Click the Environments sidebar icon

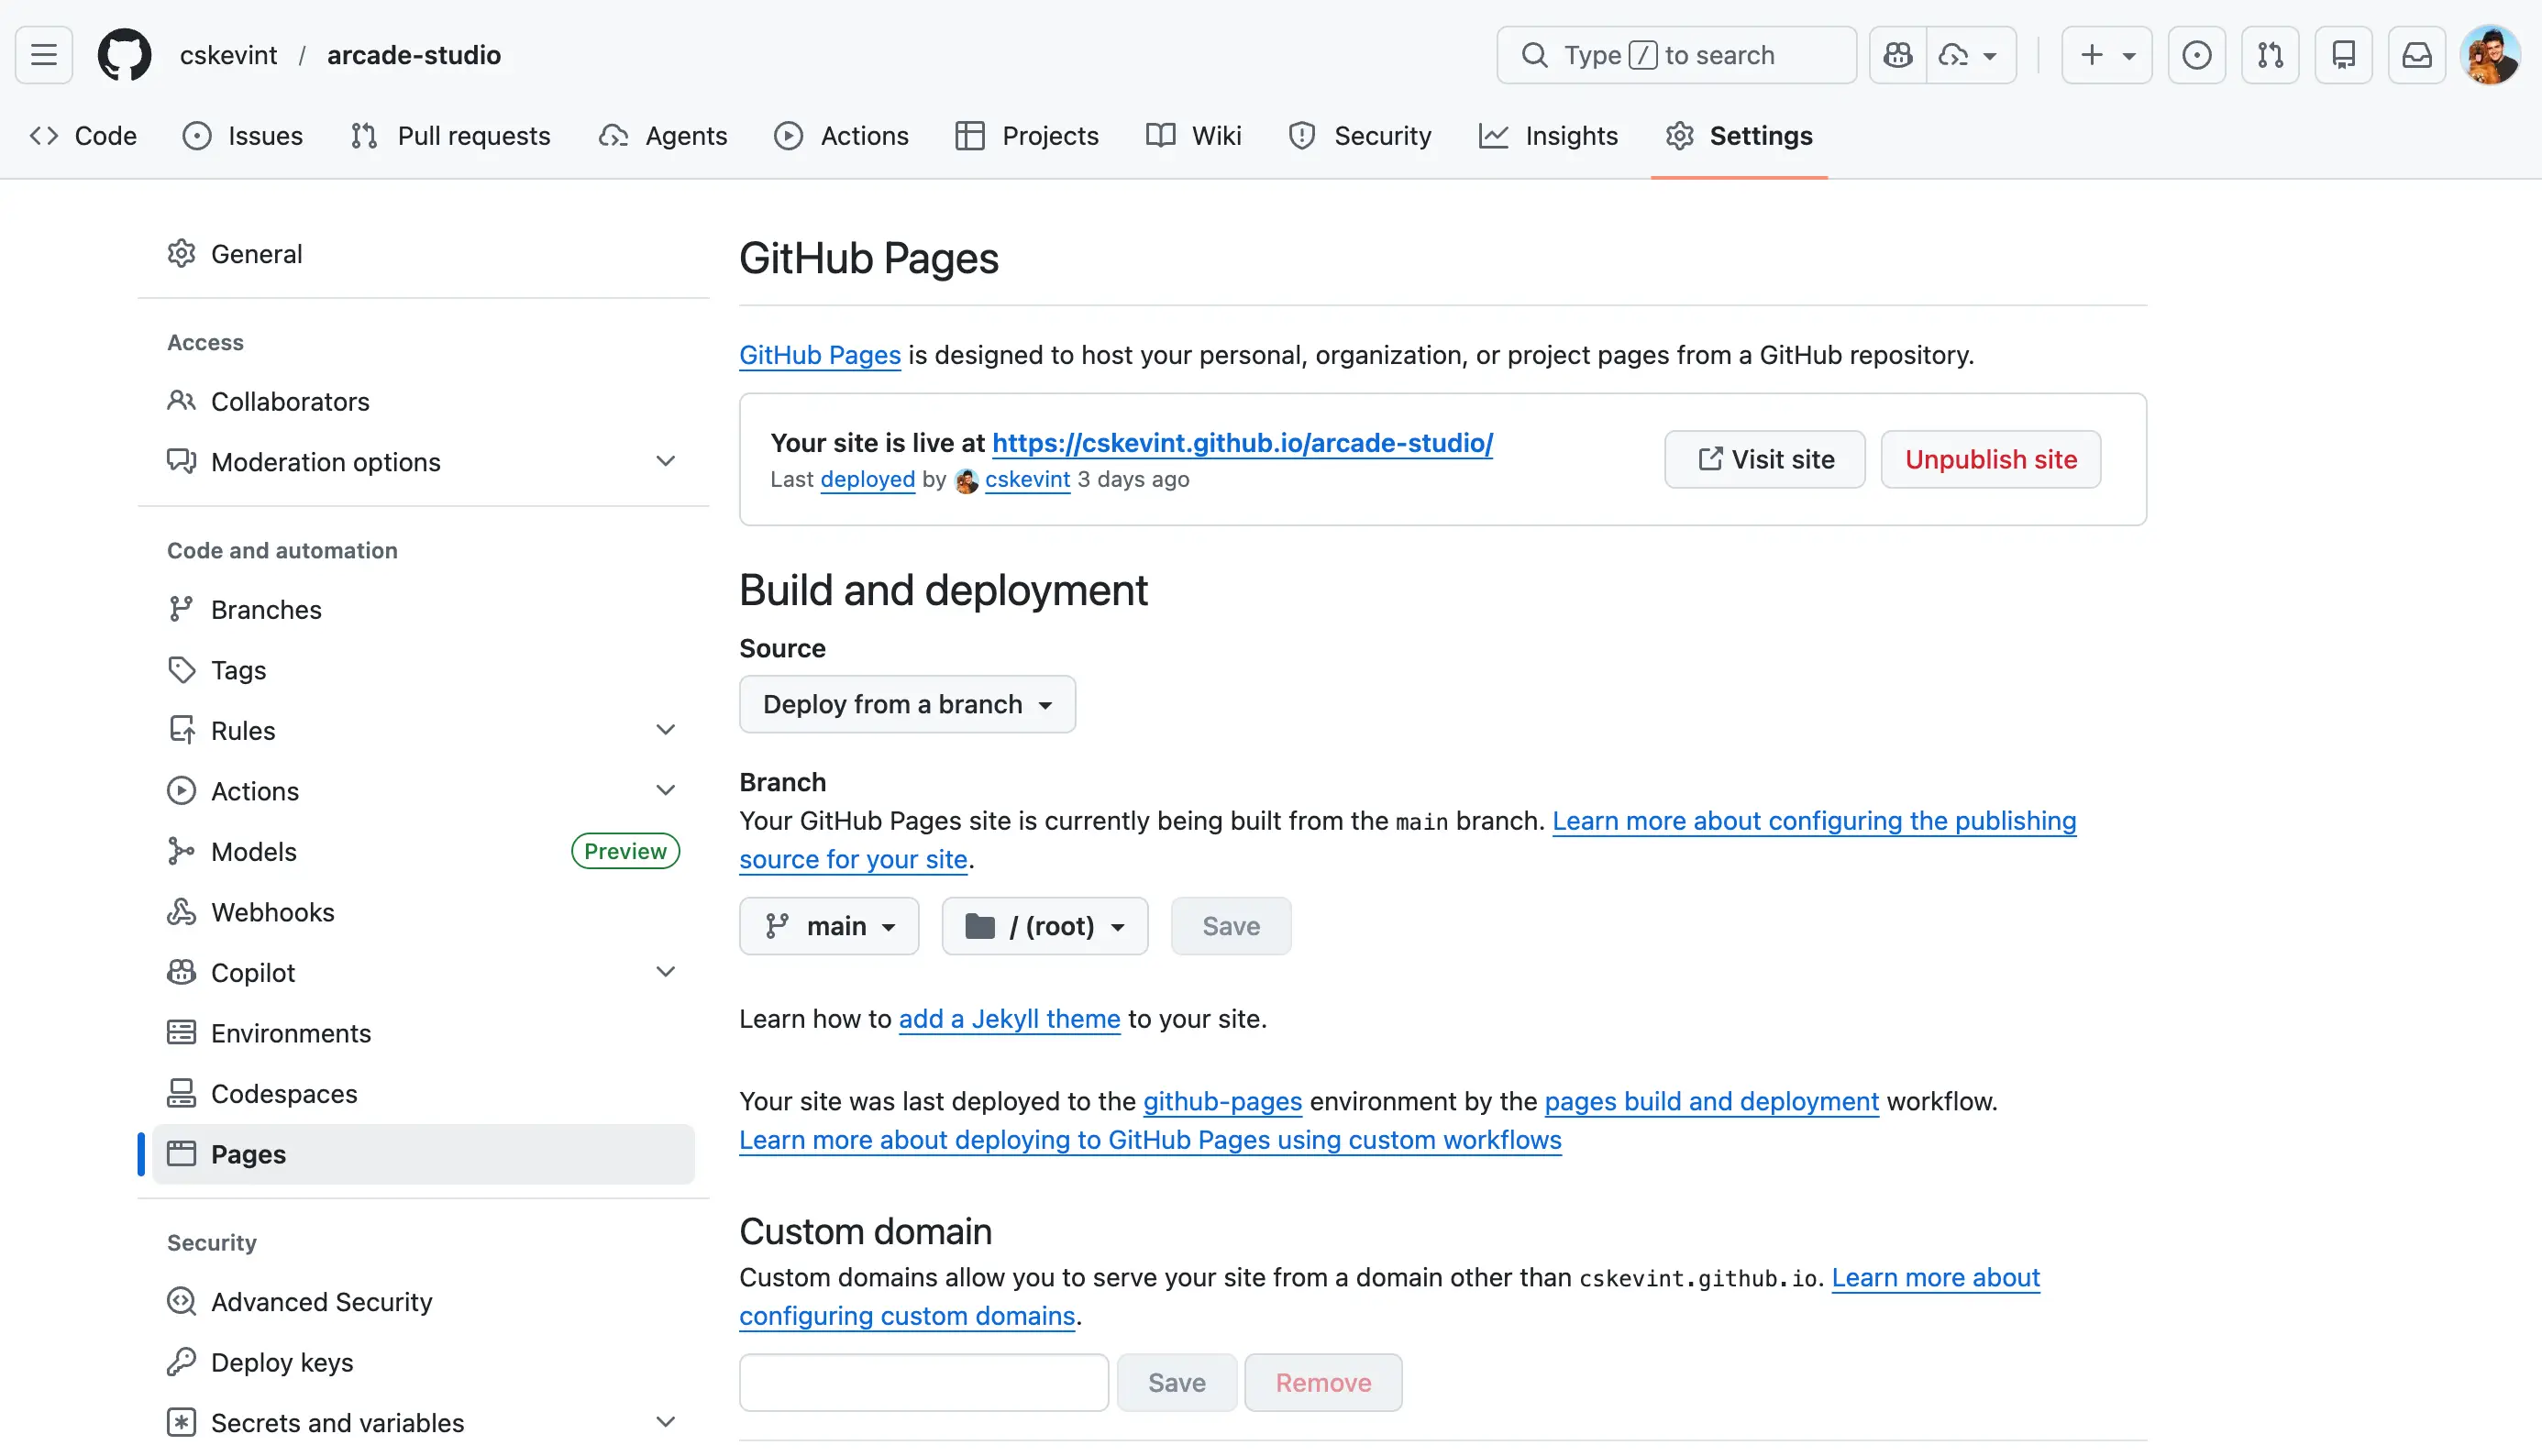(182, 1032)
